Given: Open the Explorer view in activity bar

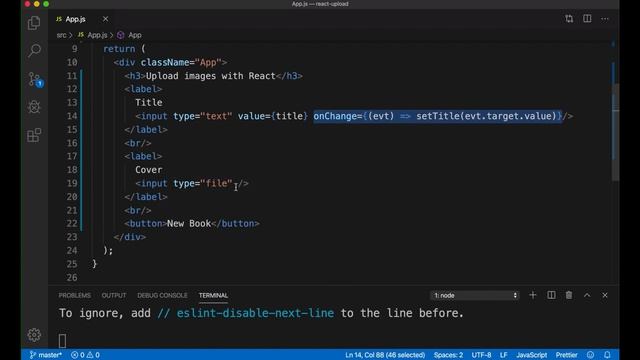Looking at the screenshot, I should tap(34, 23).
